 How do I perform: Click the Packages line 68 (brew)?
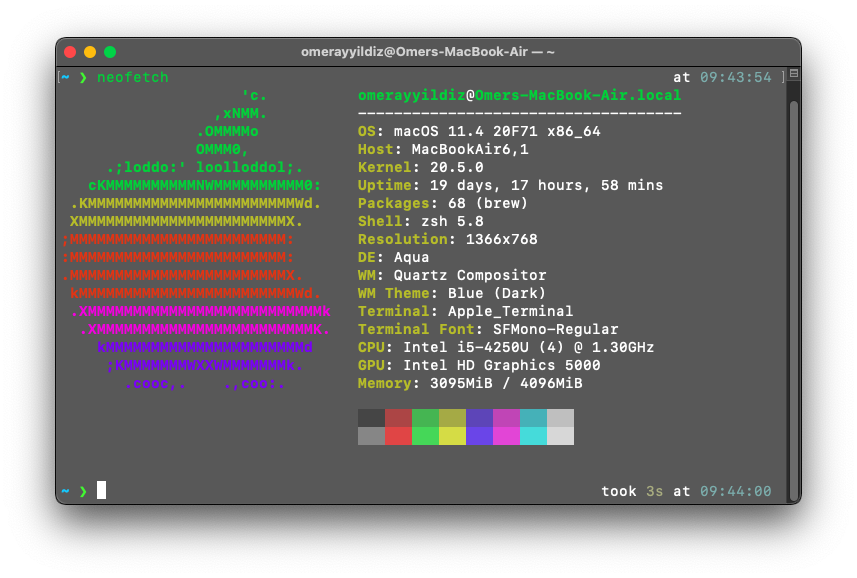point(443,204)
